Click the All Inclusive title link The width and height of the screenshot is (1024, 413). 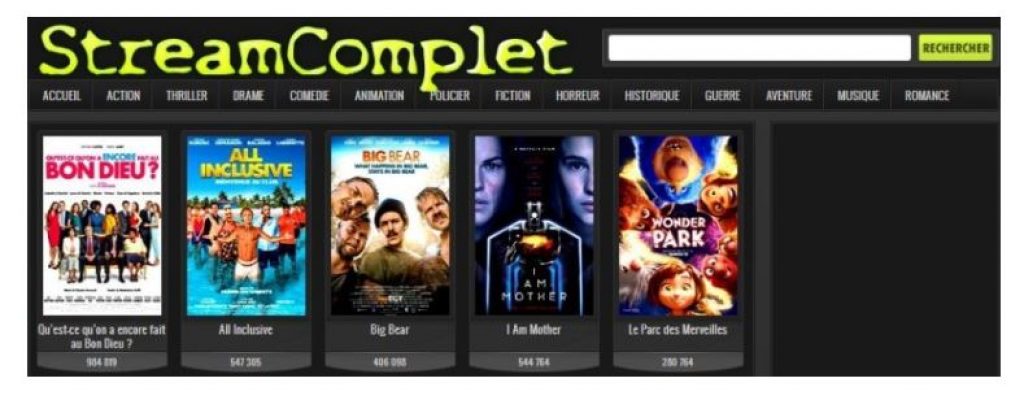coord(246,330)
